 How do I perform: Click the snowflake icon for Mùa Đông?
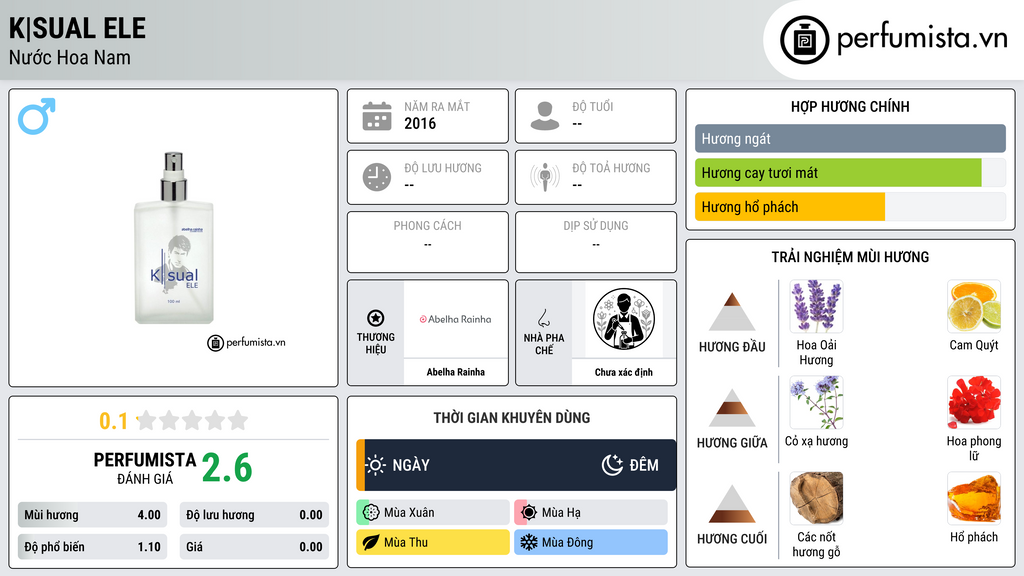[x=529, y=542]
